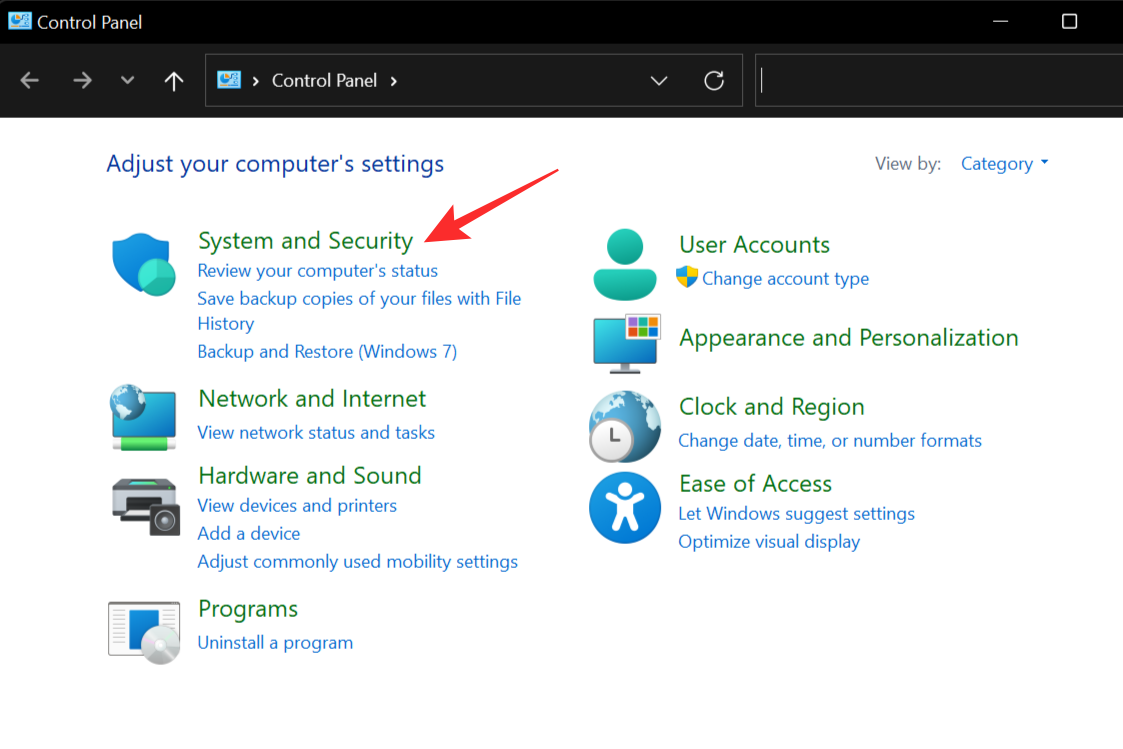Image resolution: width=1123 pixels, height=749 pixels.
Task: Click the User Accounts icon
Action: coord(625,264)
